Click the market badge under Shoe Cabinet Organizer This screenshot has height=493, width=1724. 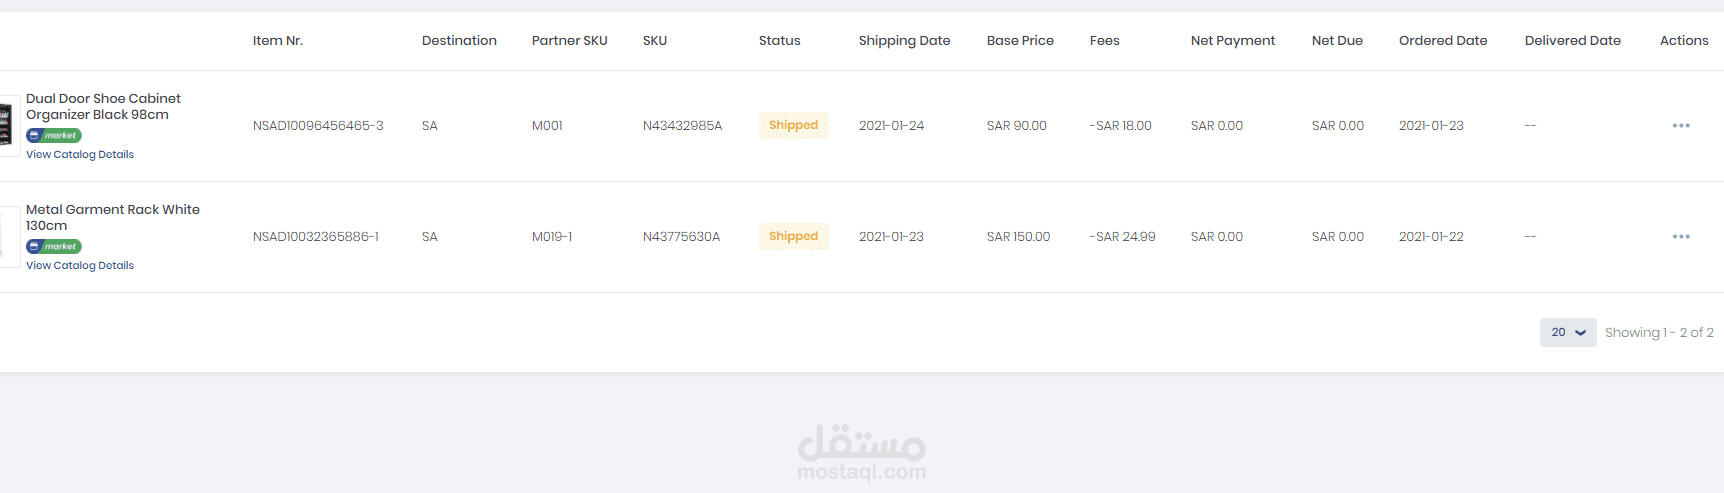[54, 135]
